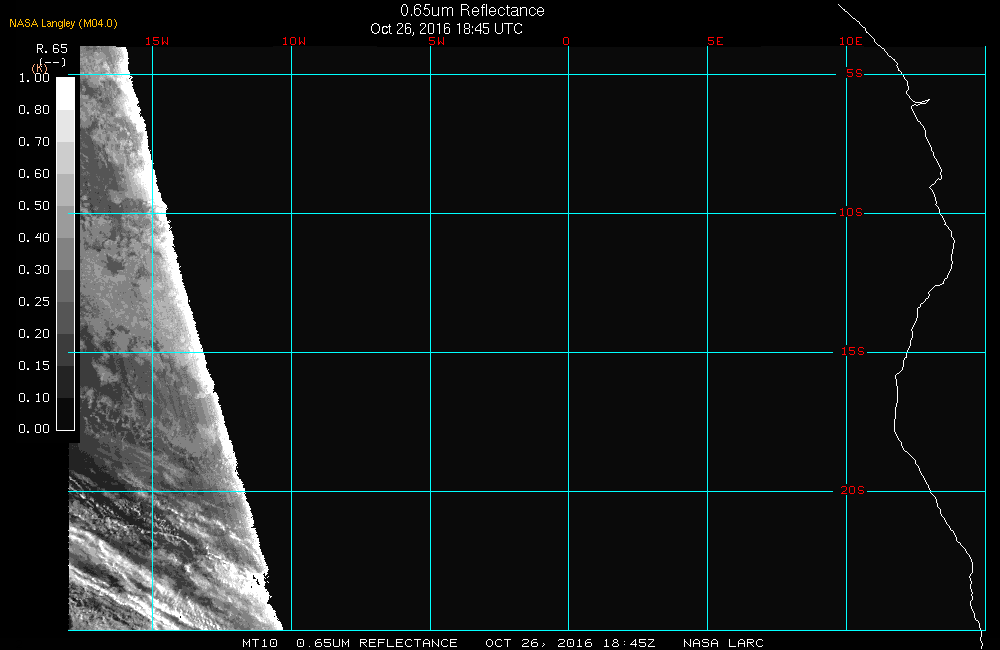Image resolution: width=1000 pixels, height=650 pixels.
Task: Pick the 0 degree longitude label
Action: tap(566, 41)
